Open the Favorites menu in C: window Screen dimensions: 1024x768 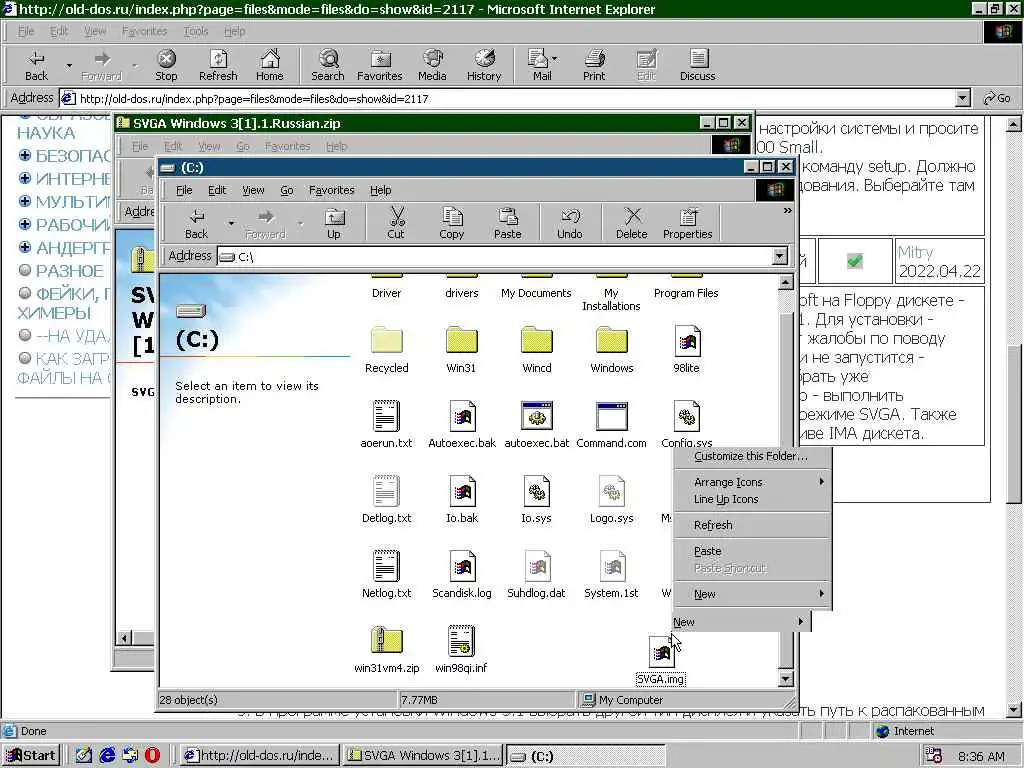click(x=332, y=190)
